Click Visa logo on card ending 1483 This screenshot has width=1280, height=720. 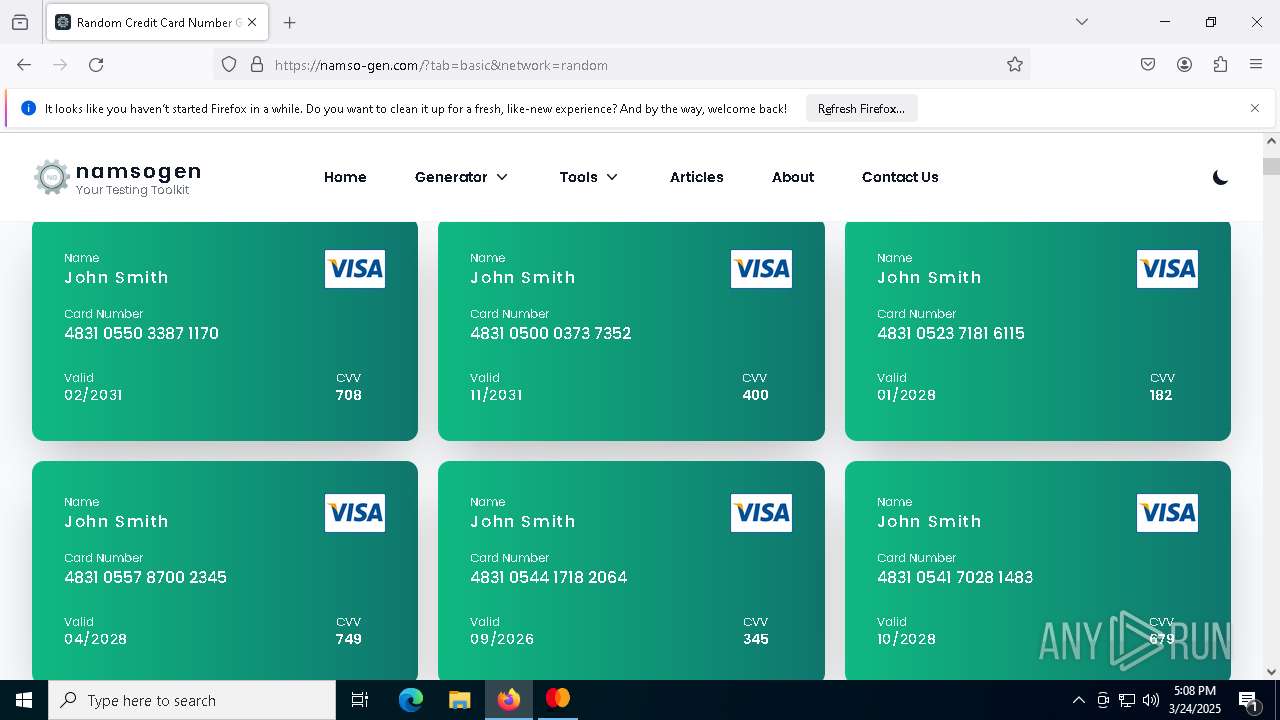tap(1167, 513)
